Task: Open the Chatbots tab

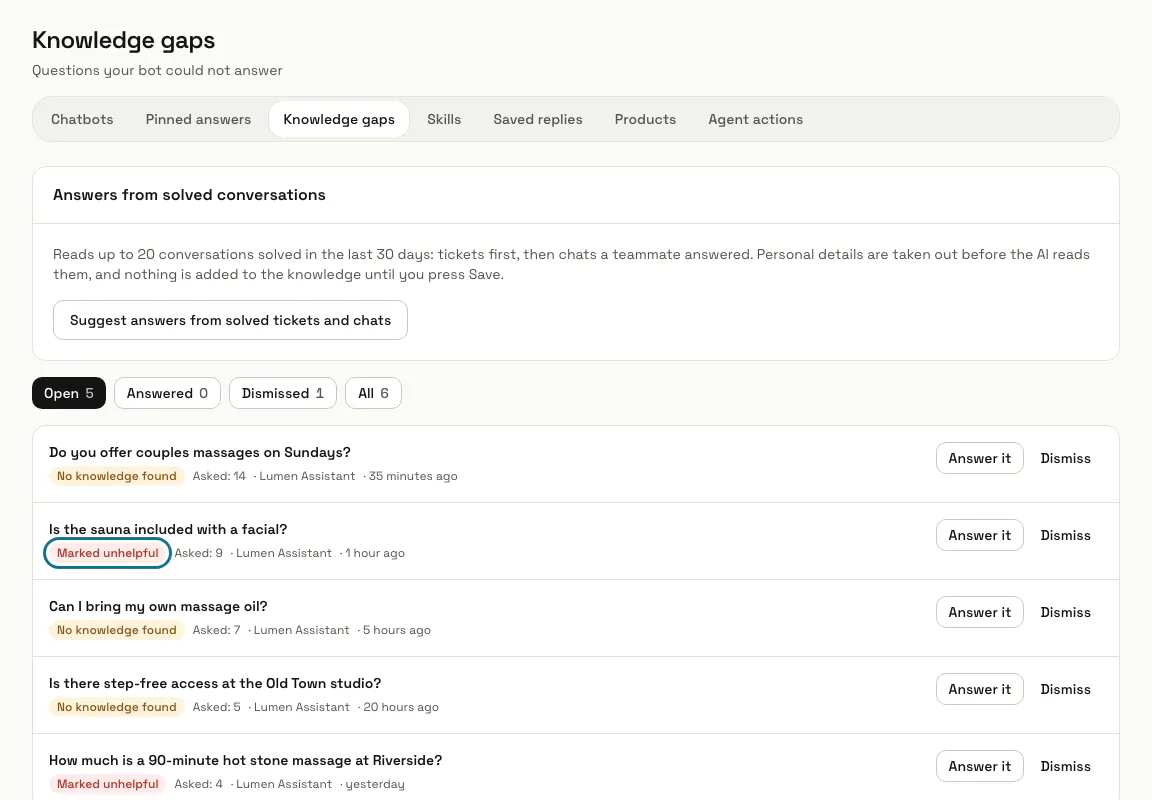Action: (82, 119)
